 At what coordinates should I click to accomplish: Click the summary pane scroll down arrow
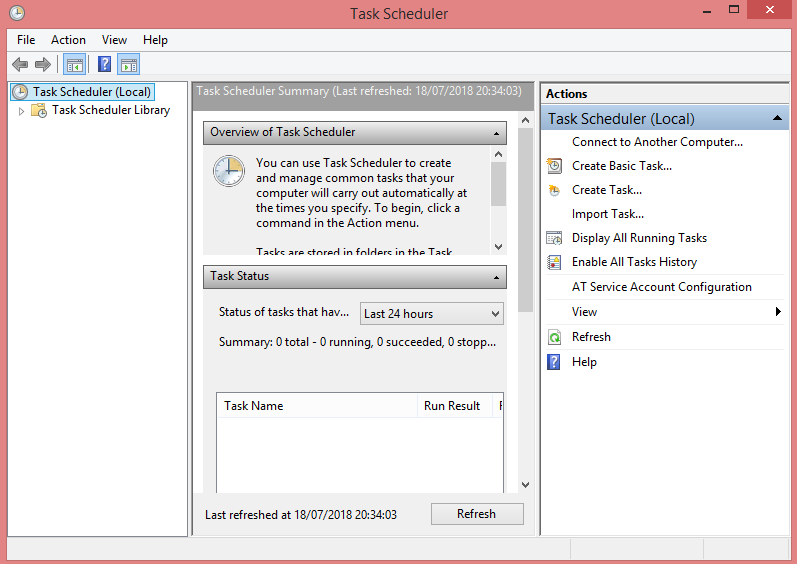coord(526,485)
